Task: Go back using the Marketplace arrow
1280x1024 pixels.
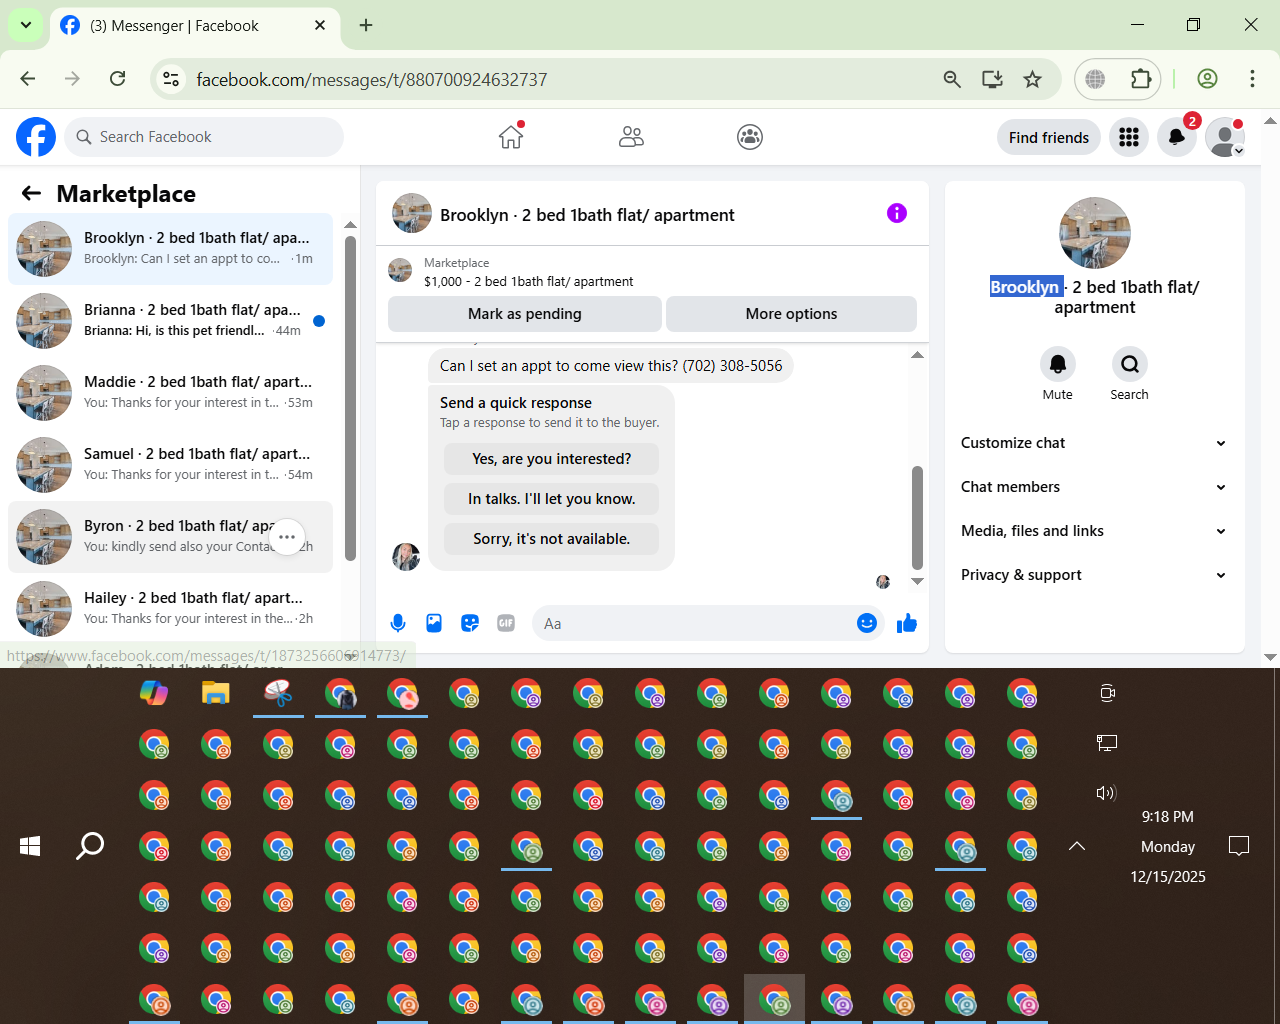Action: pos(31,193)
